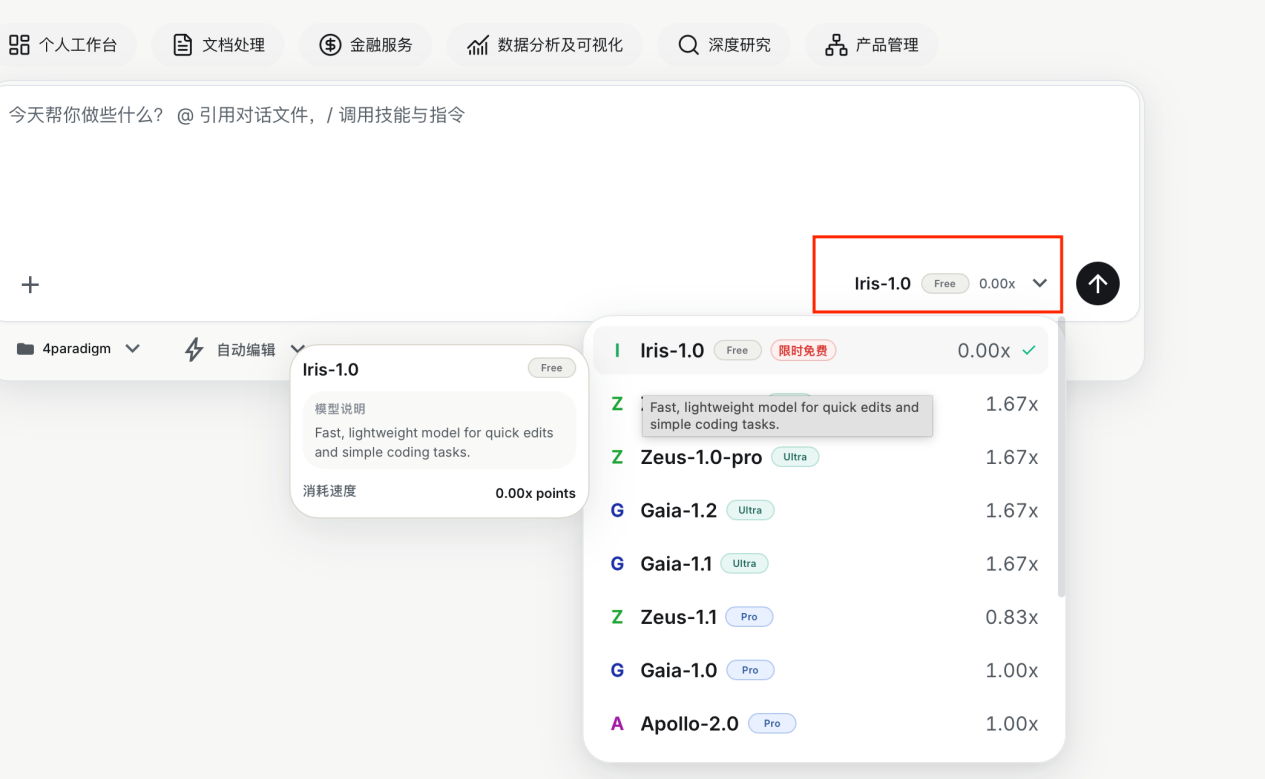Select Iris-1.0 in the model list
1265x779 pixels.
point(820,351)
